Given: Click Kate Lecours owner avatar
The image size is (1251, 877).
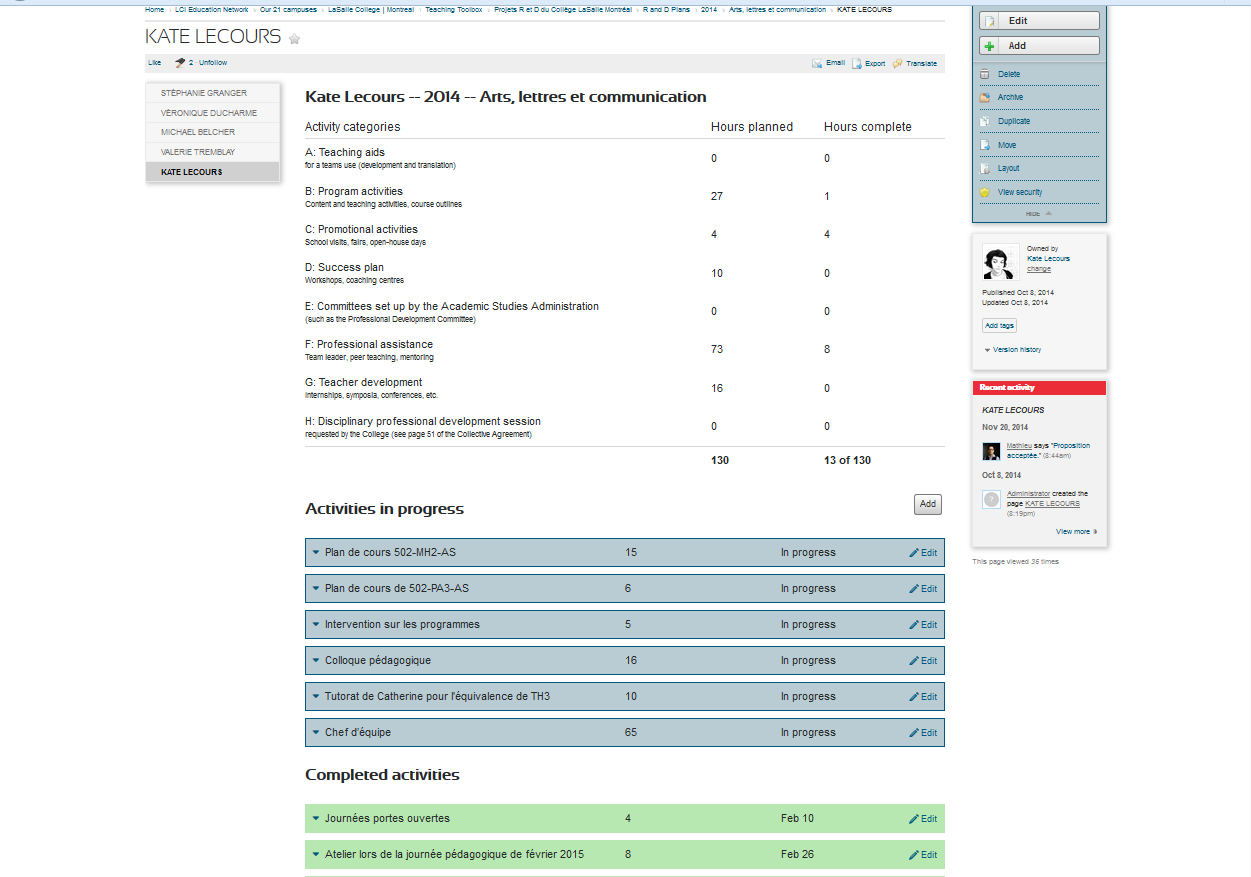Looking at the screenshot, I should [1000, 261].
